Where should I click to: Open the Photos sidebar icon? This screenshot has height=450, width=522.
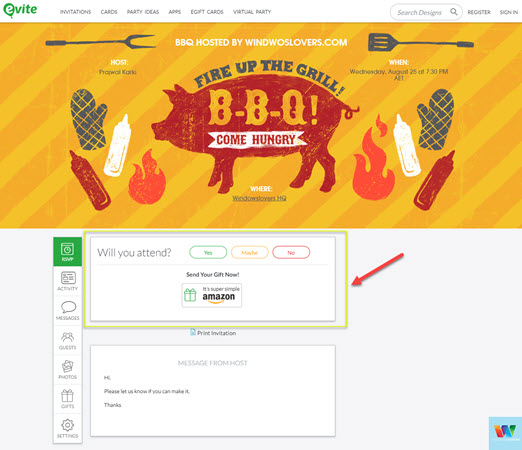68,369
